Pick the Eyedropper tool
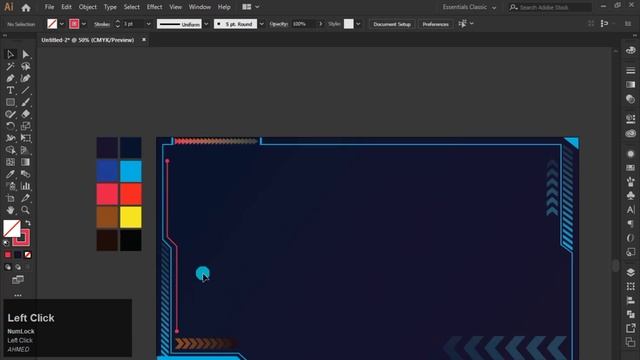640x360 pixels. 10,174
